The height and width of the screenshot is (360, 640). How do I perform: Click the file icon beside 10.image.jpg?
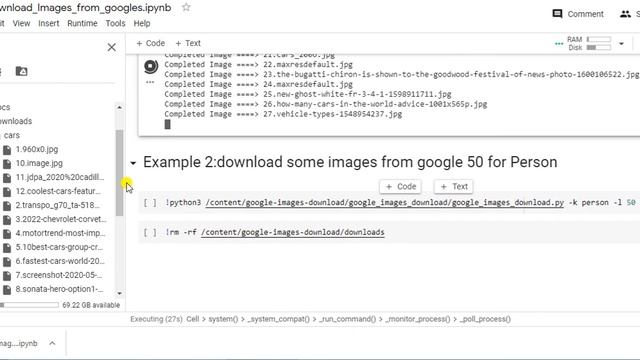coord(7,164)
